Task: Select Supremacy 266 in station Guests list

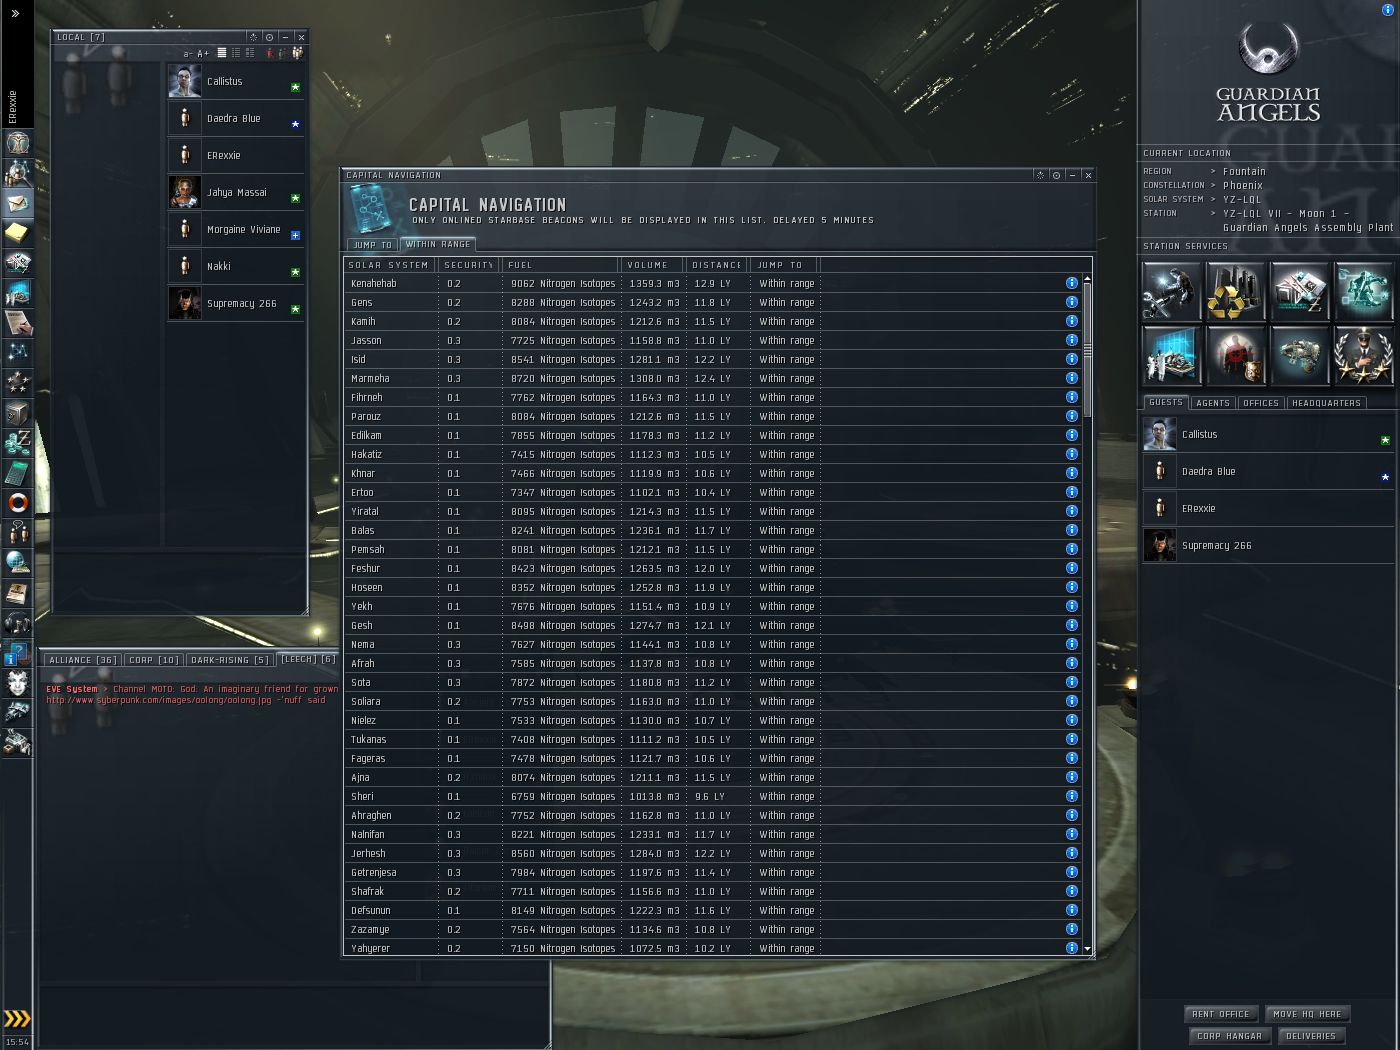Action: (1268, 545)
